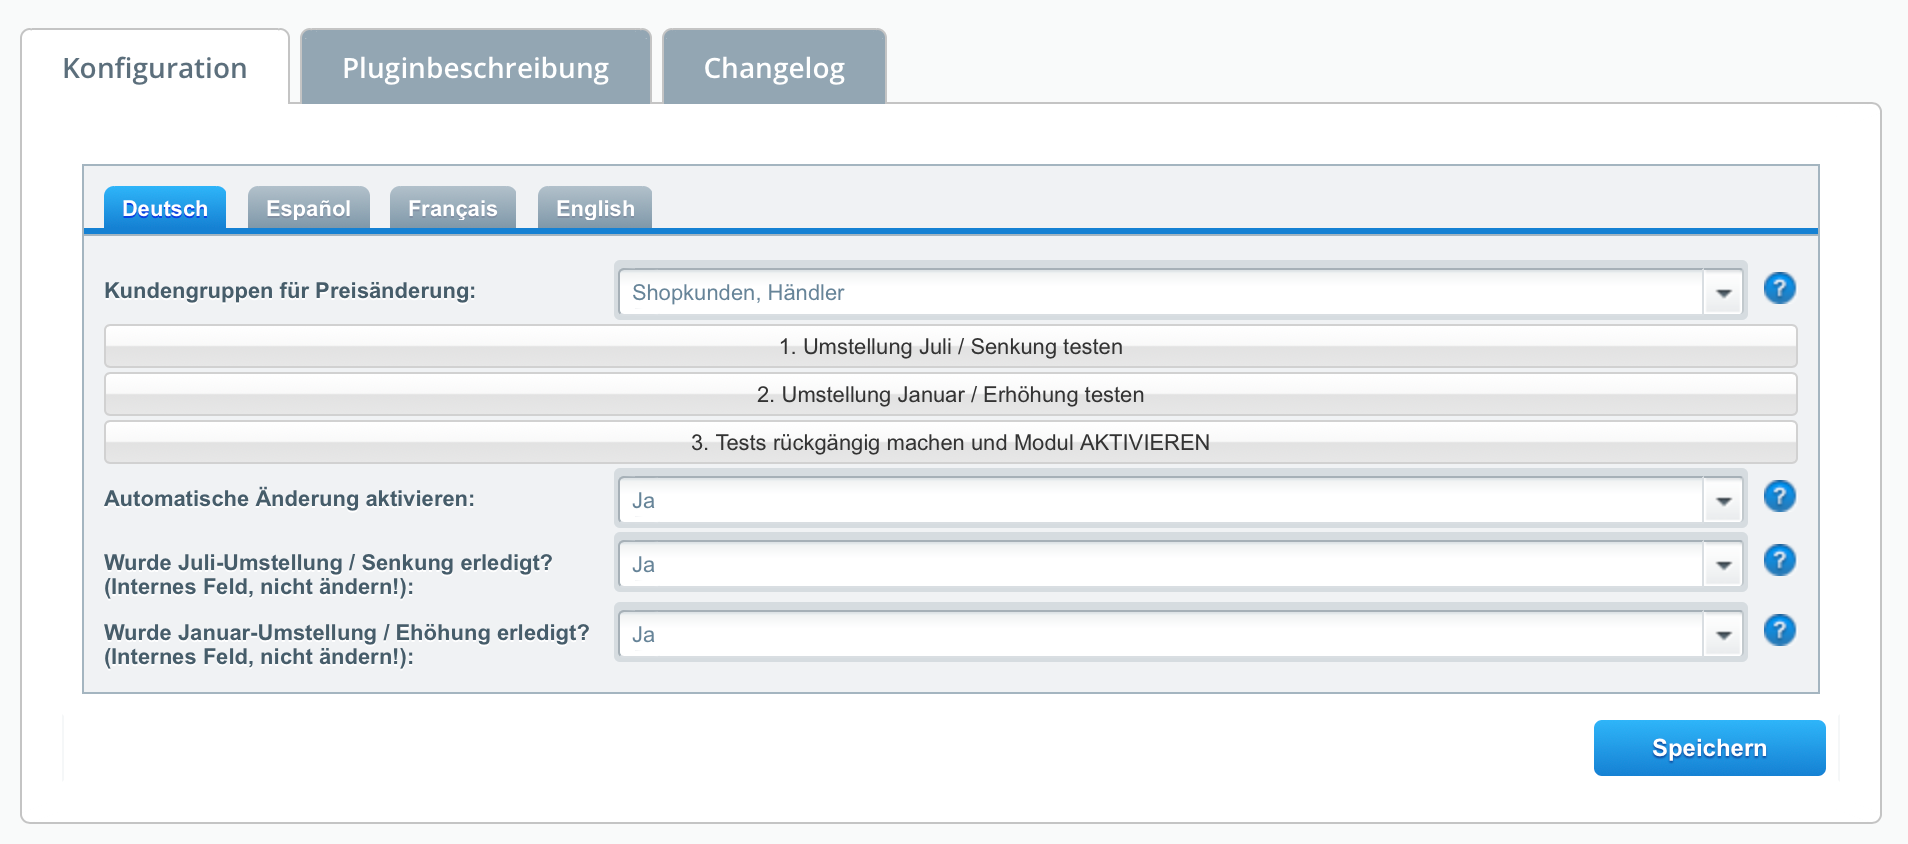View the Changelog tab

click(774, 68)
